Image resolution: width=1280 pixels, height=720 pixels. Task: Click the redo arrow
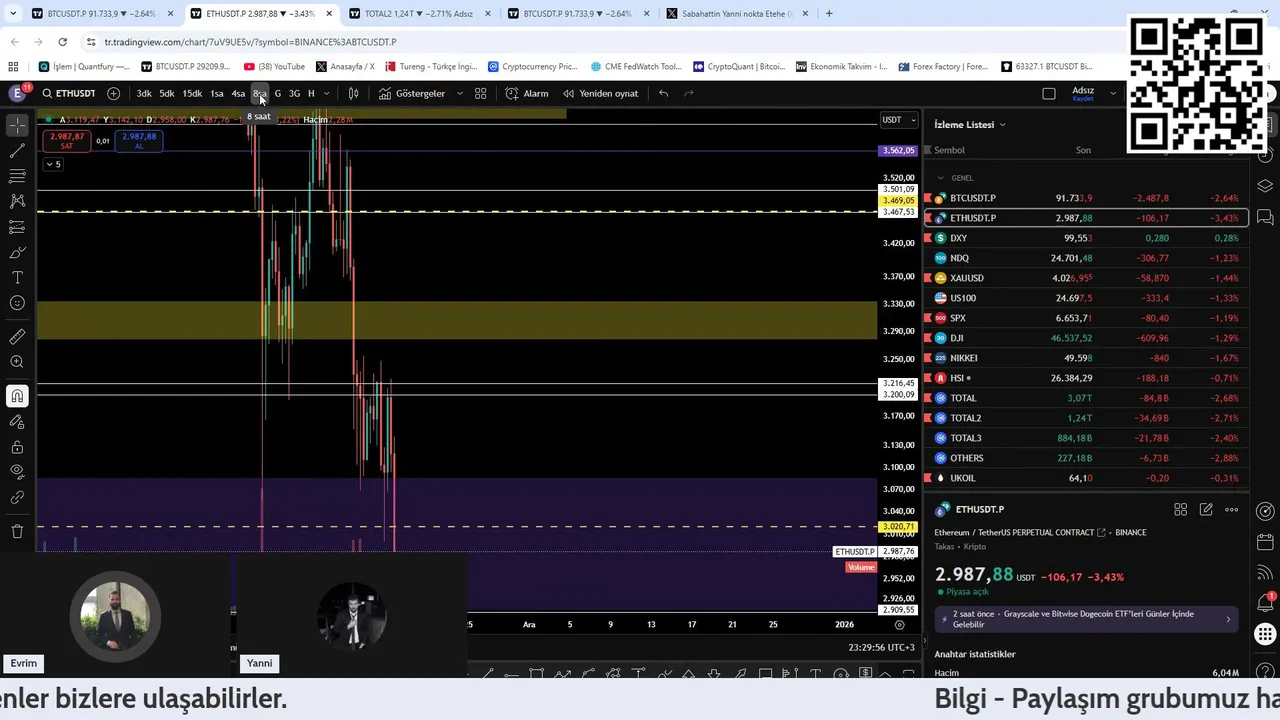(x=689, y=93)
